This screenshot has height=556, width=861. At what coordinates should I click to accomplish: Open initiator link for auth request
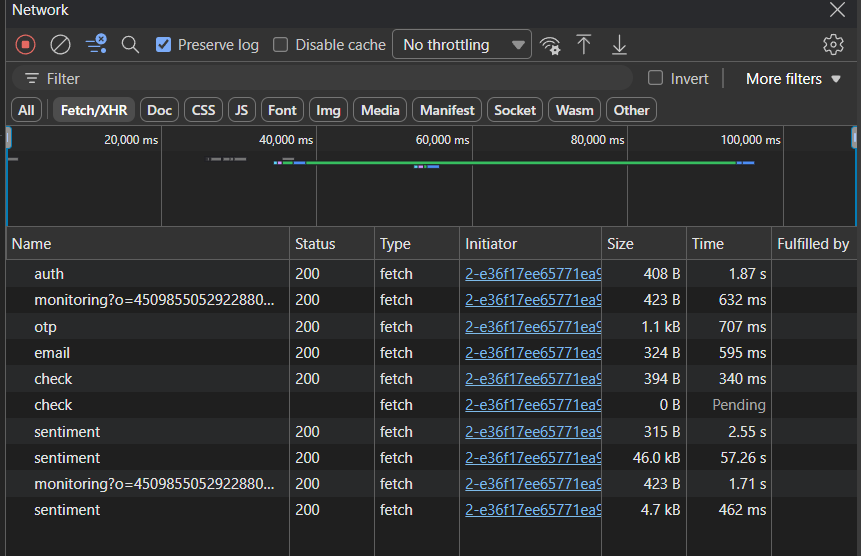coord(532,274)
